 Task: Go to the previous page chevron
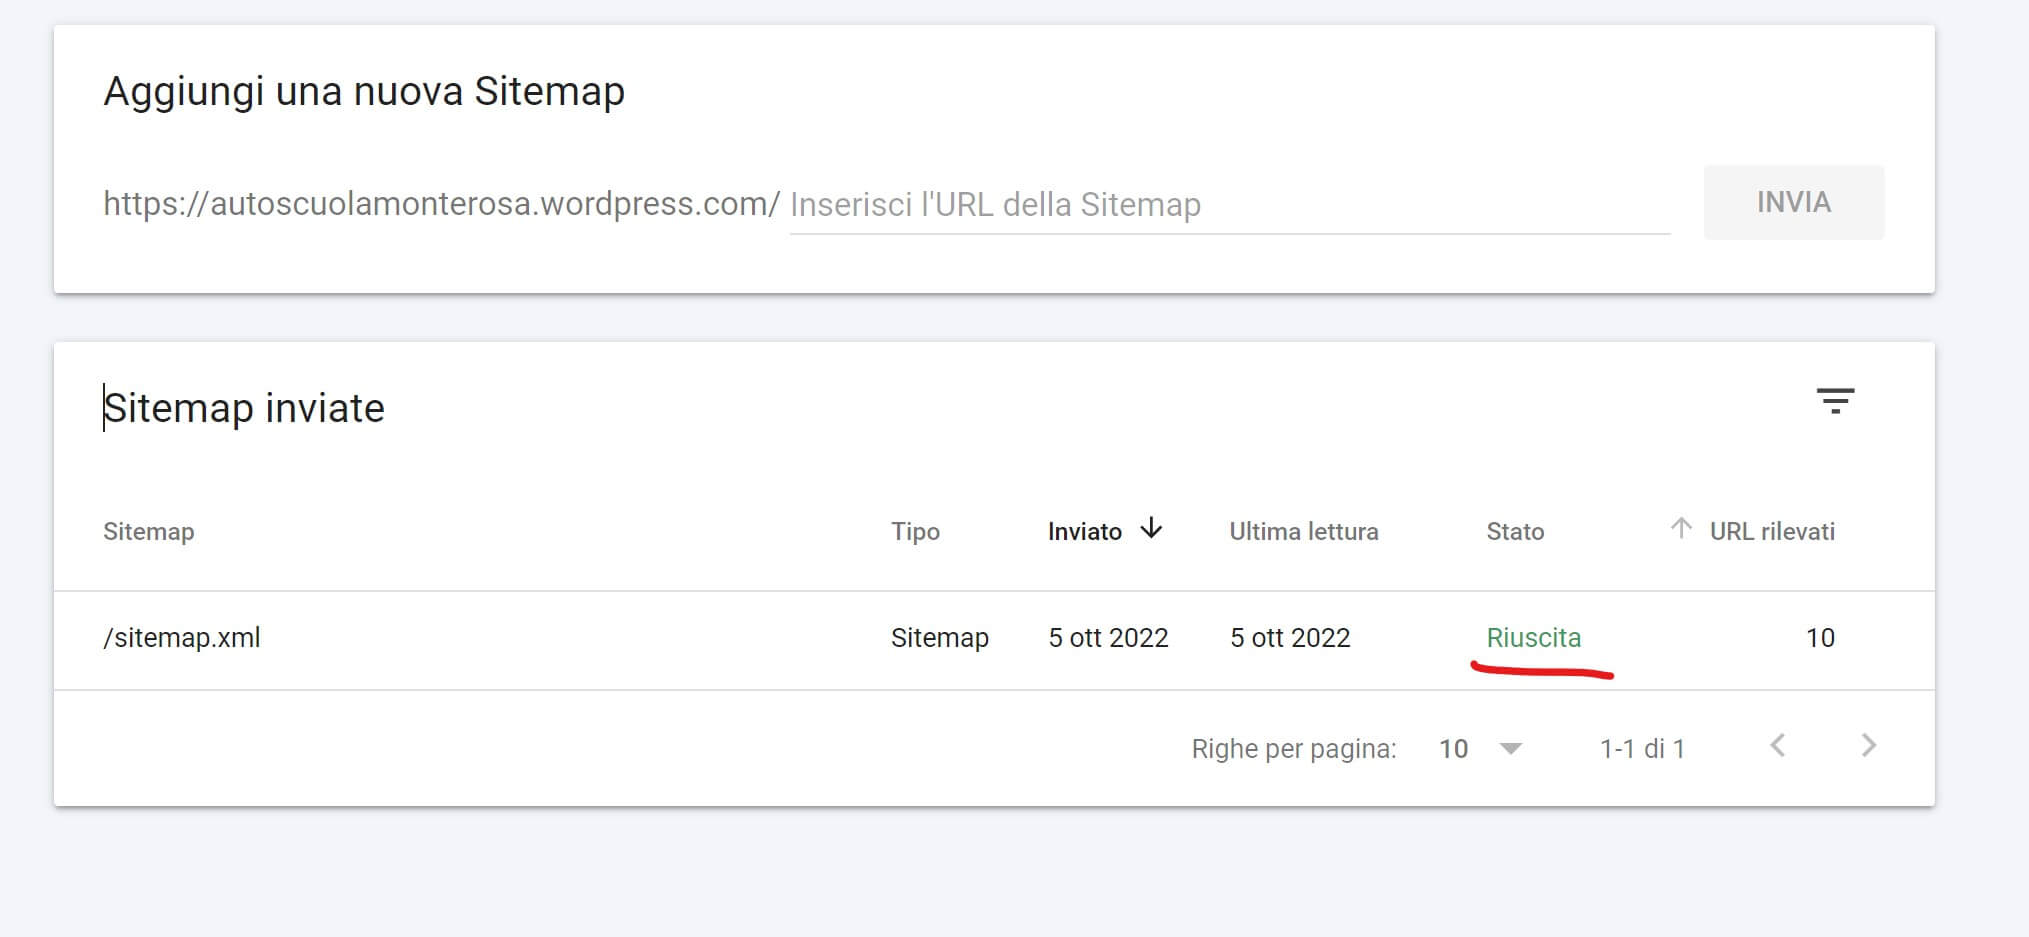point(1777,746)
